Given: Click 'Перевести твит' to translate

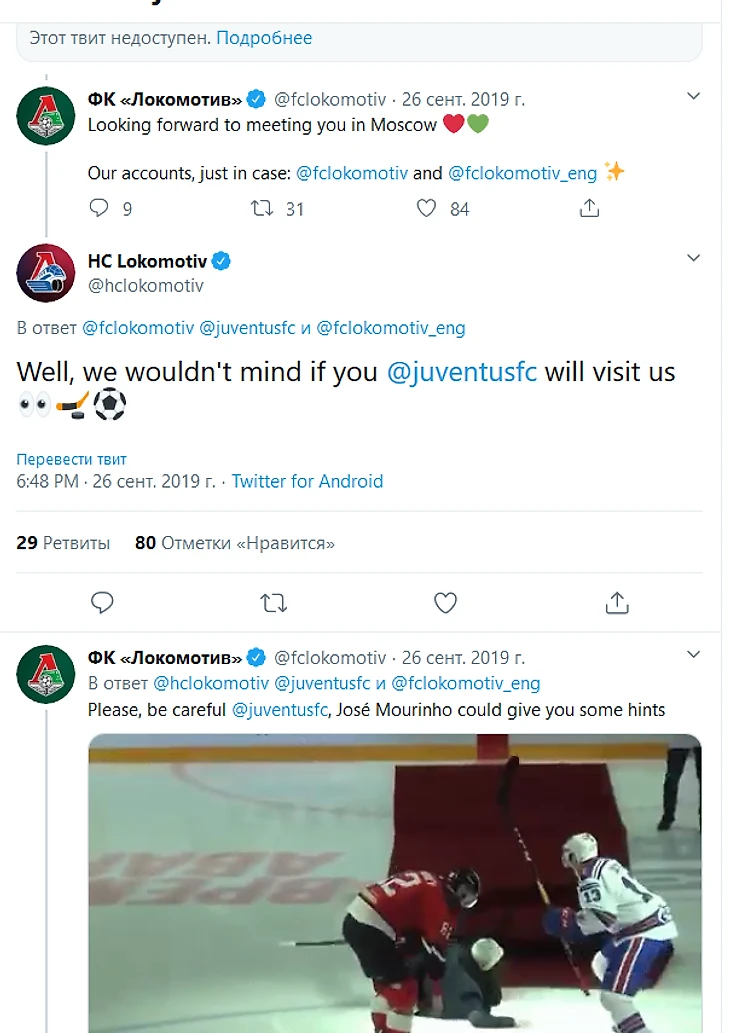Looking at the screenshot, I should [x=71, y=459].
